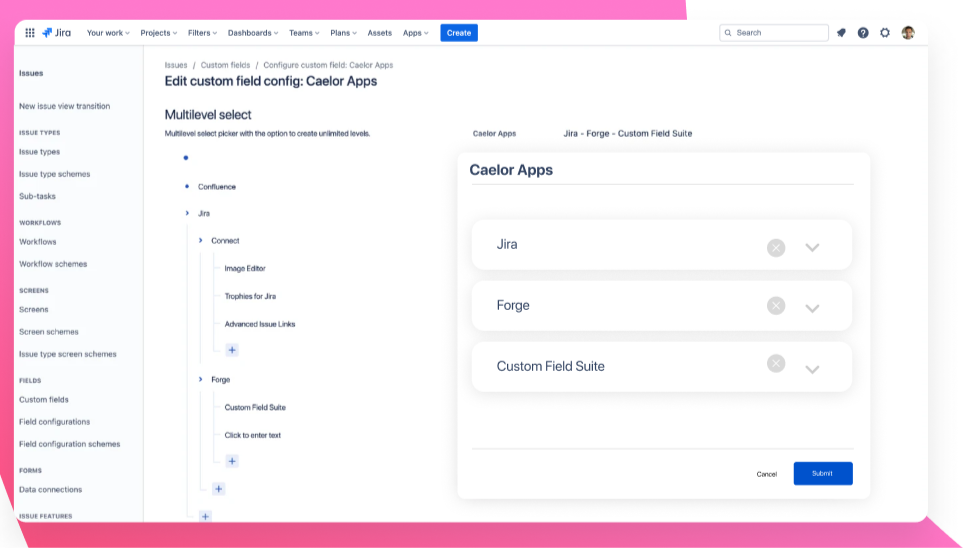The height and width of the screenshot is (548, 963).
Task: Open Issue type schemes in sidebar
Action: [55, 174]
